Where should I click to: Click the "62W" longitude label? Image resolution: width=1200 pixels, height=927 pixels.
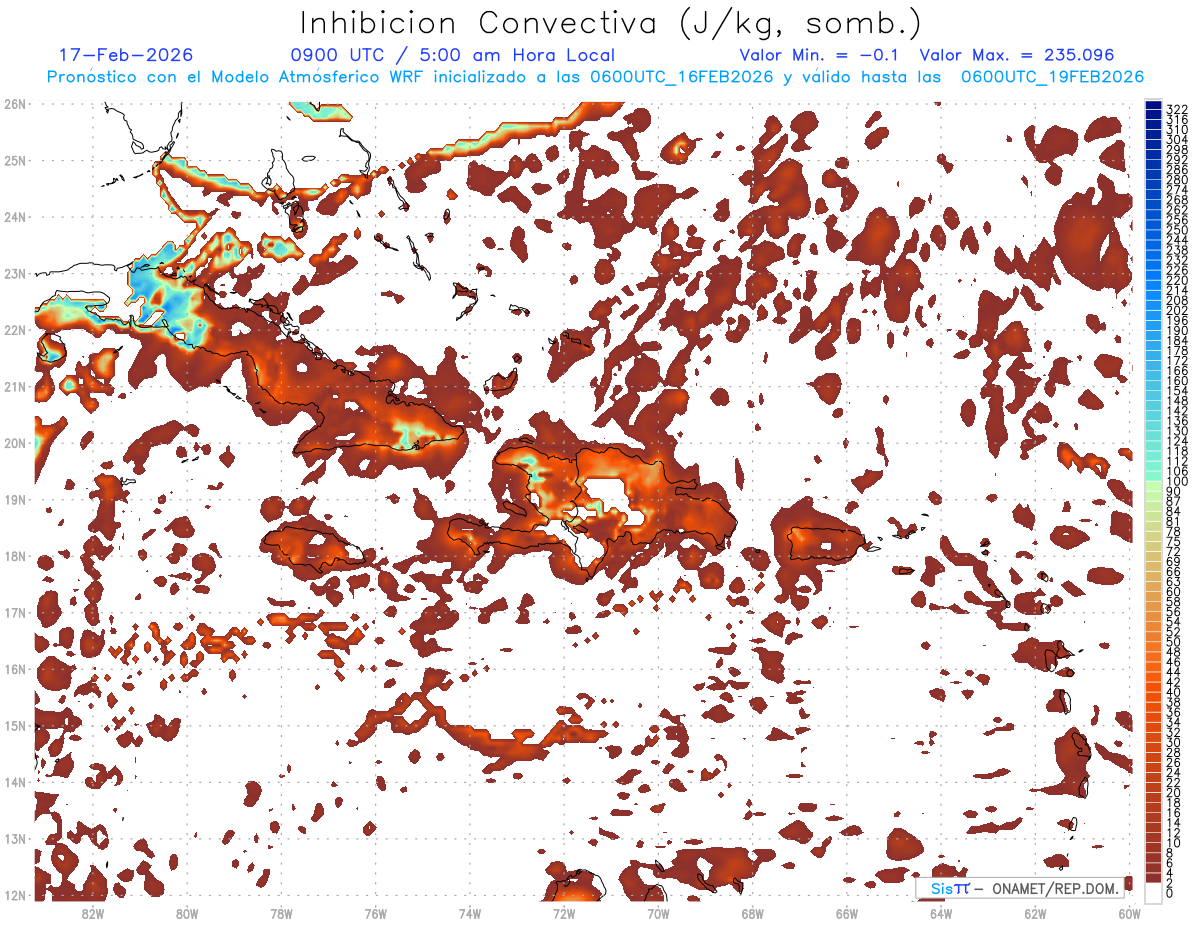click(1035, 913)
